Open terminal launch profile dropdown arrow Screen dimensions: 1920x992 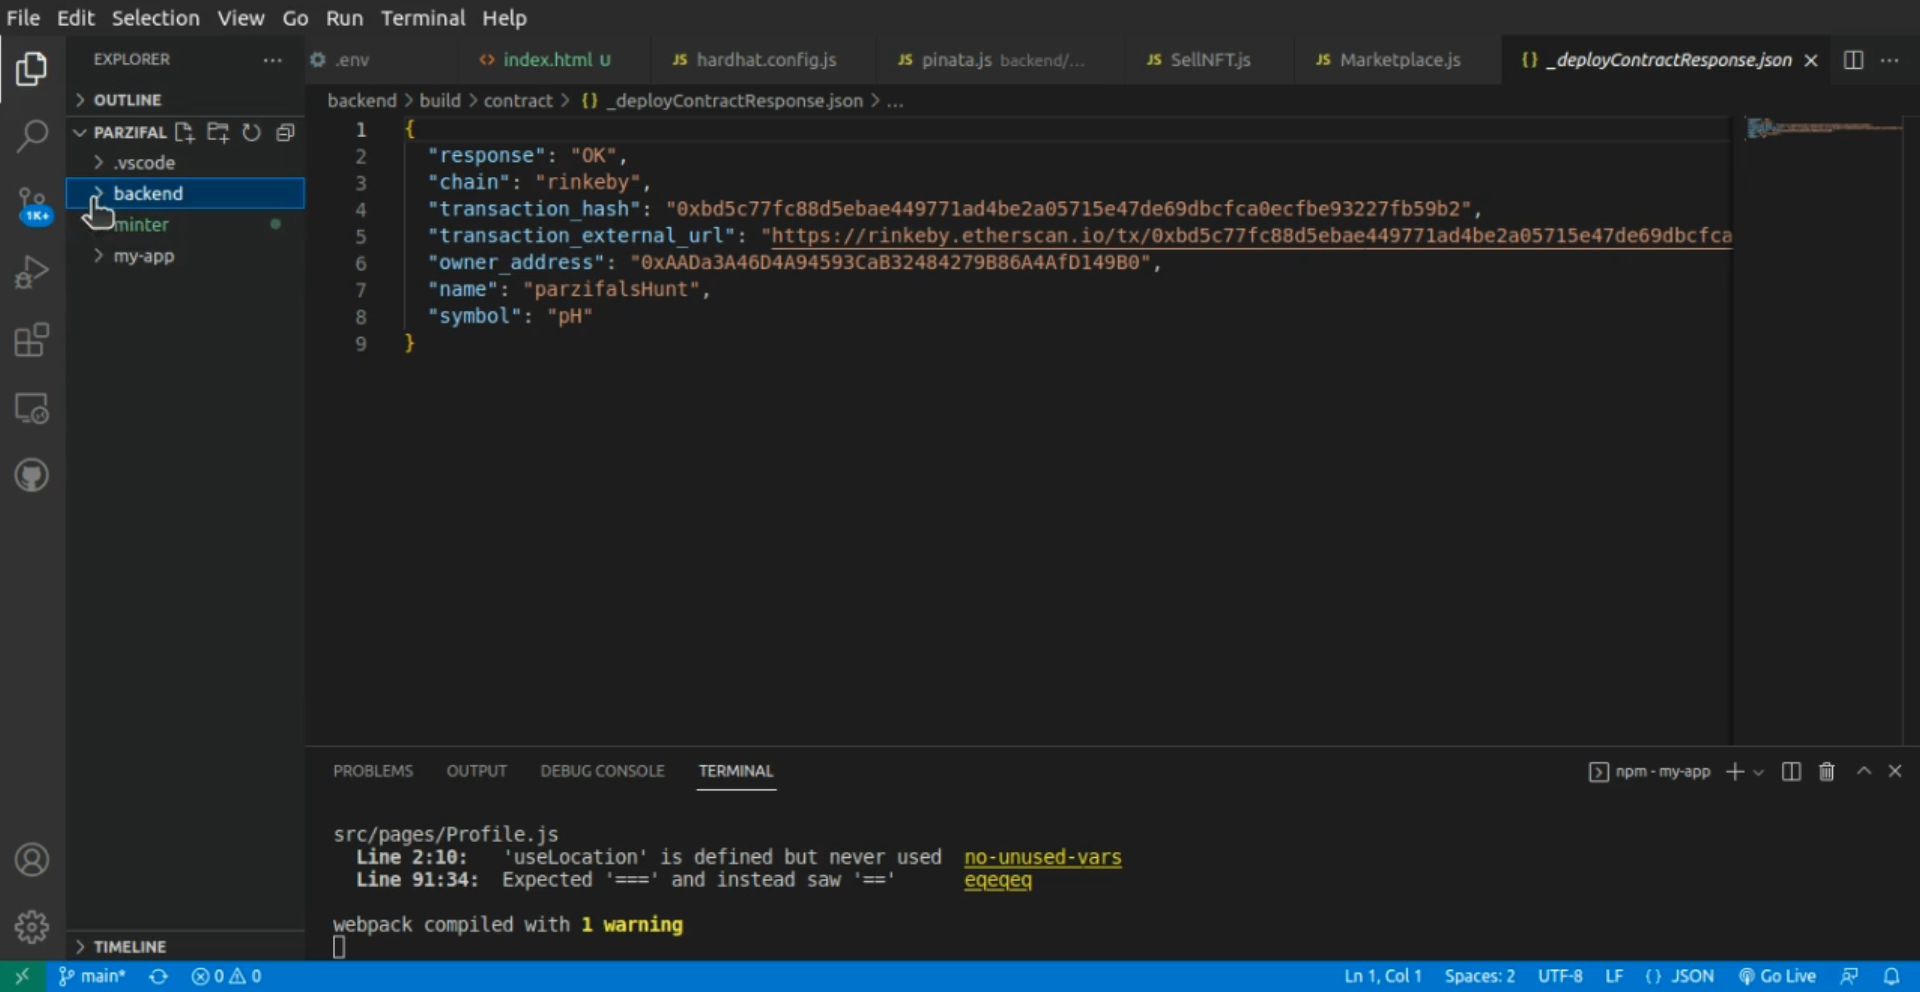pos(1759,772)
